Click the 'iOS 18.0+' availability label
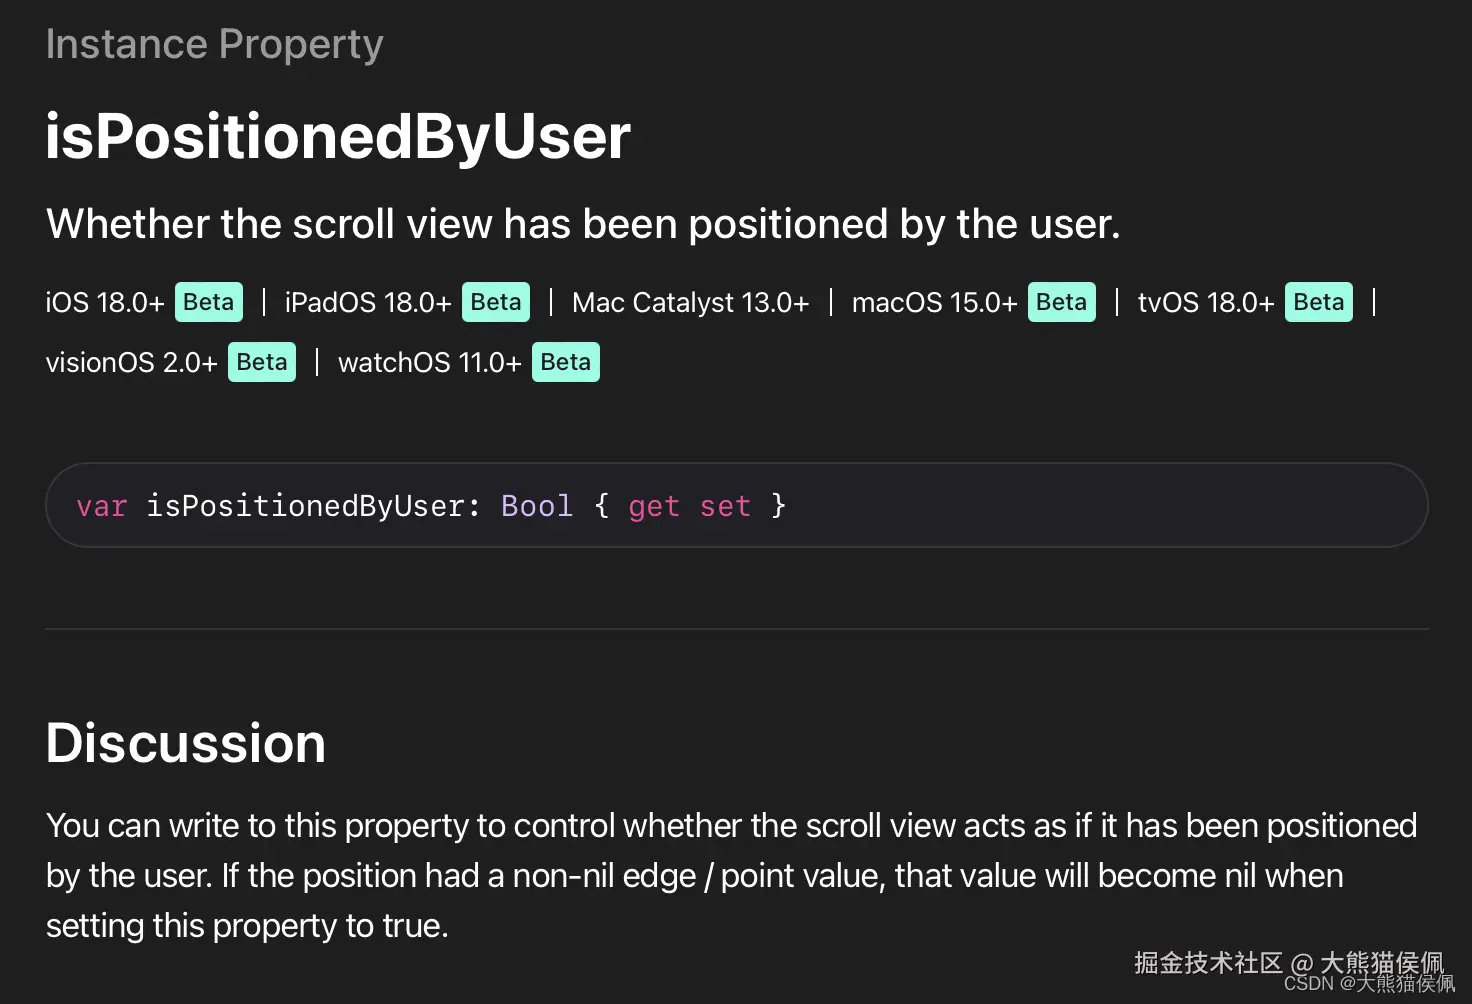1472x1004 pixels. (105, 302)
